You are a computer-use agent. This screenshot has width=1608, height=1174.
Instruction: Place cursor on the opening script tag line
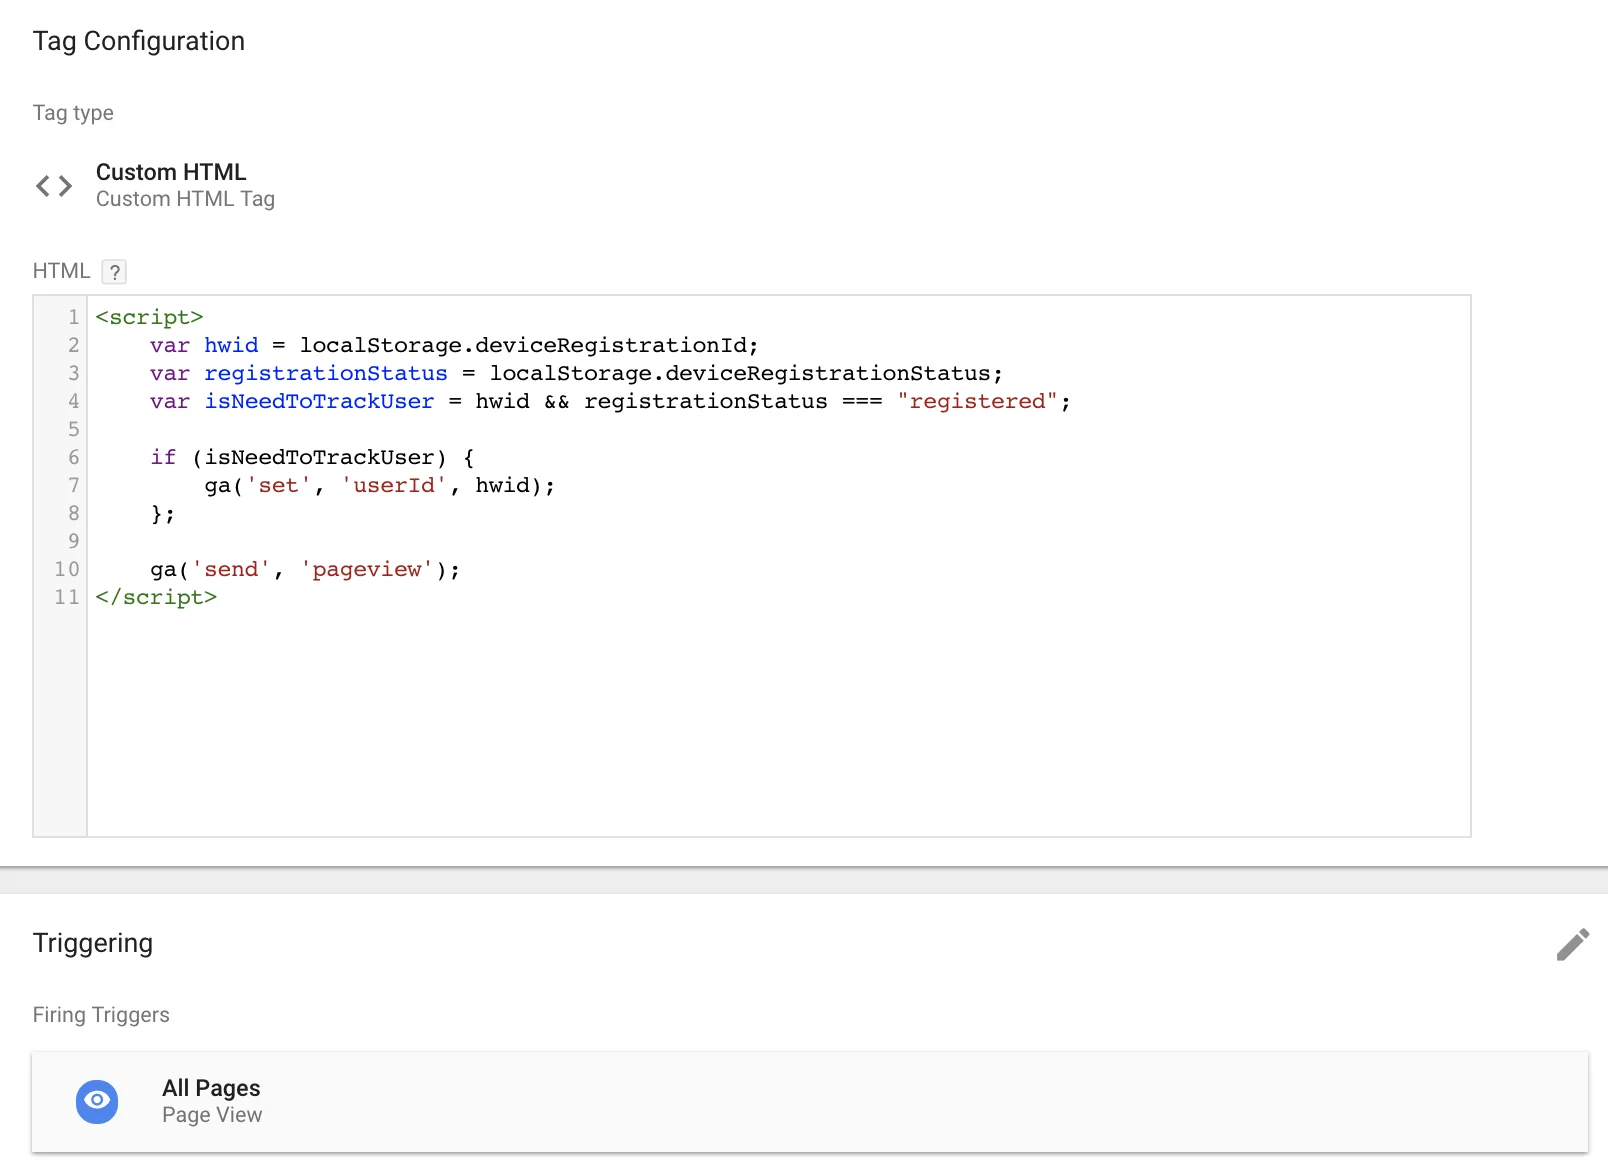click(x=150, y=318)
